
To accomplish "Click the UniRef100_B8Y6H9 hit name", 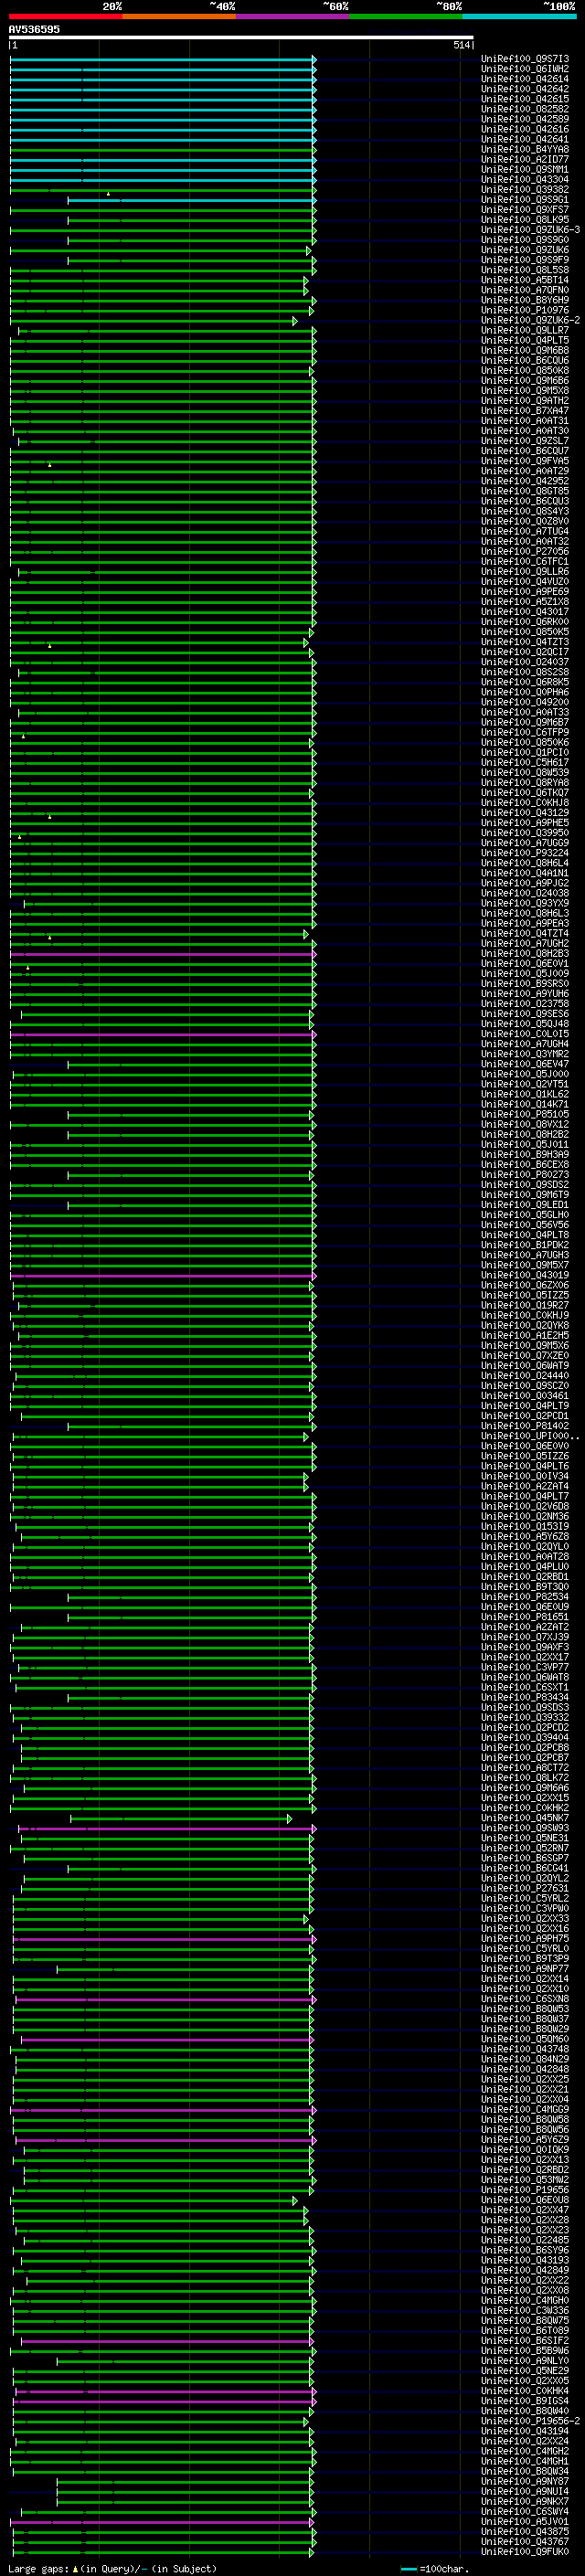I will [525, 300].
